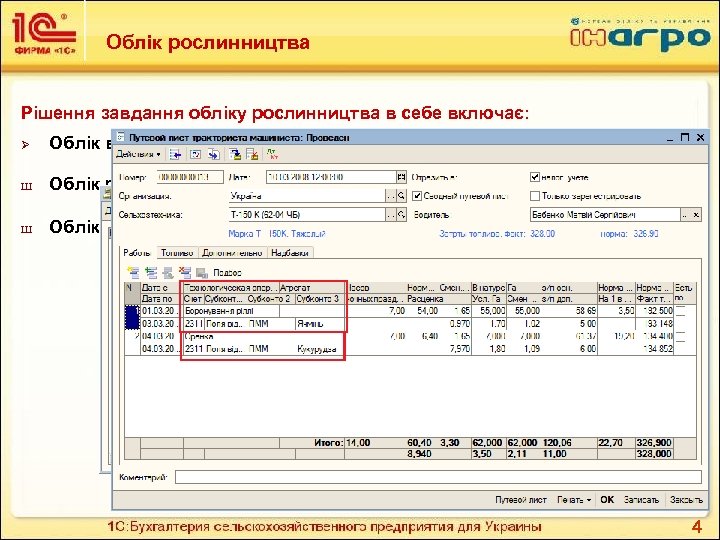Click the В натуре column header
The image size is (720, 540).
pyautogui.click(x=489, y=288)
